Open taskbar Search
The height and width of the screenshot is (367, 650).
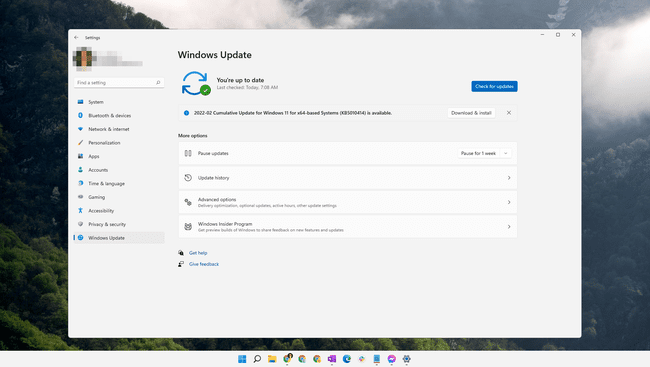coord(257,359)
